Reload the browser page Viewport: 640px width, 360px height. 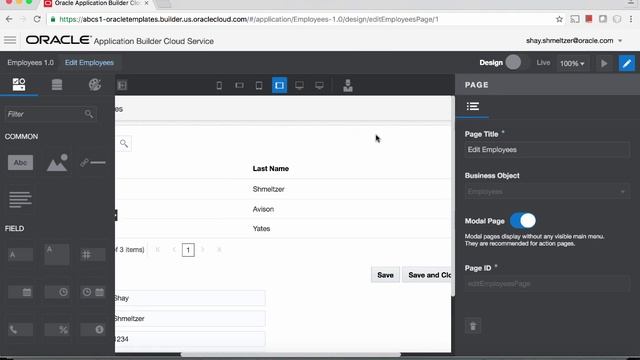tap(37, 19)
